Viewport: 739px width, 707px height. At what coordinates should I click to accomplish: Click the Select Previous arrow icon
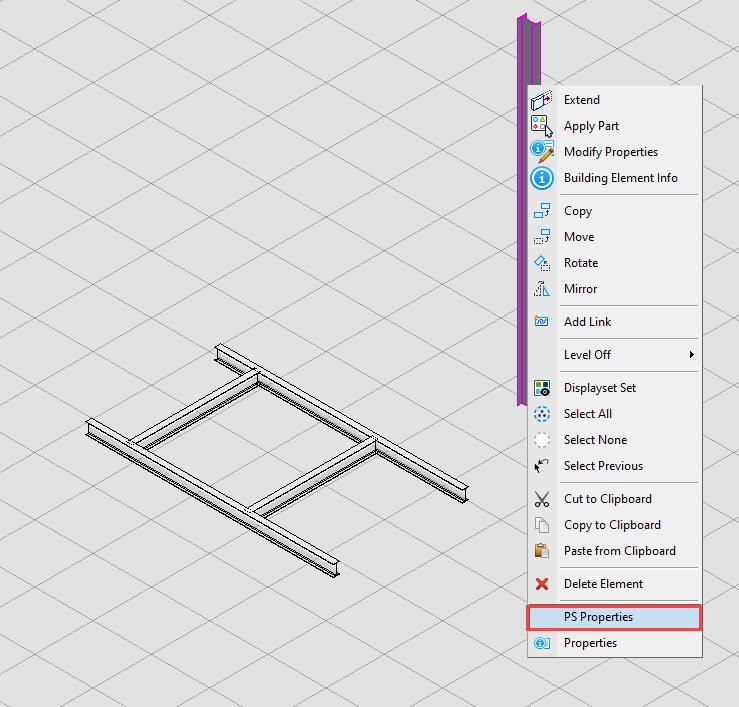[x=542, y=466]
